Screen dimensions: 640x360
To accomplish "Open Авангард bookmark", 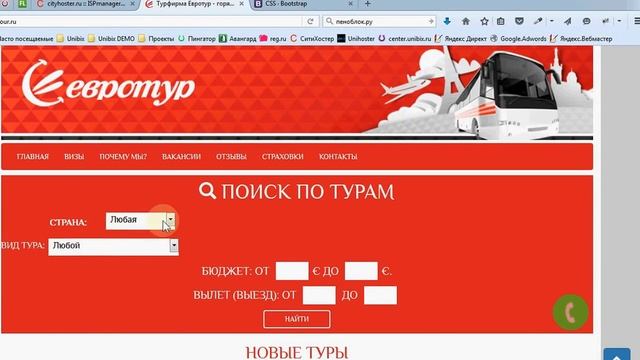I will [x=238, y=39].
